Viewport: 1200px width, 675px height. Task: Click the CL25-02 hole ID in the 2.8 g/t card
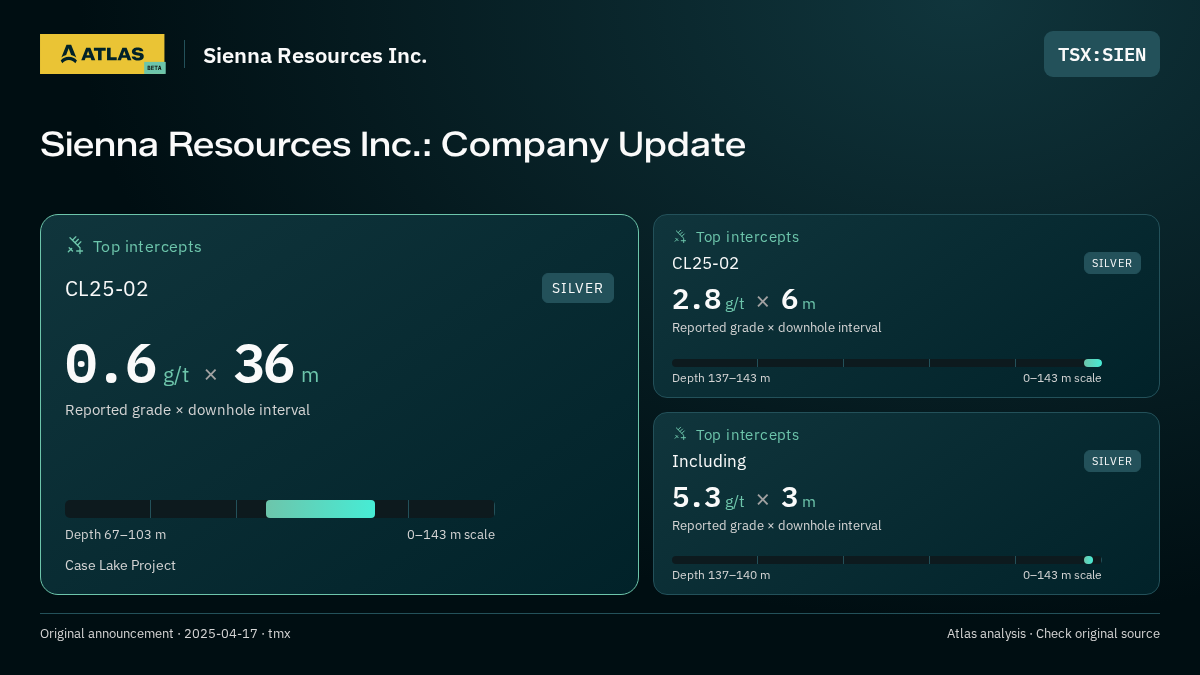705,263
